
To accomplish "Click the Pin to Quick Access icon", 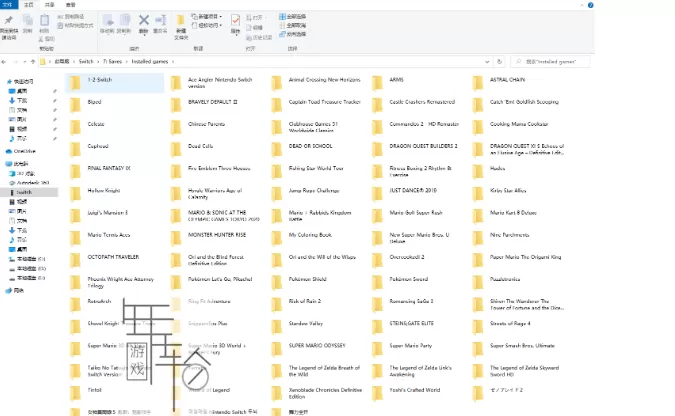I will click(x=9, y=22).
